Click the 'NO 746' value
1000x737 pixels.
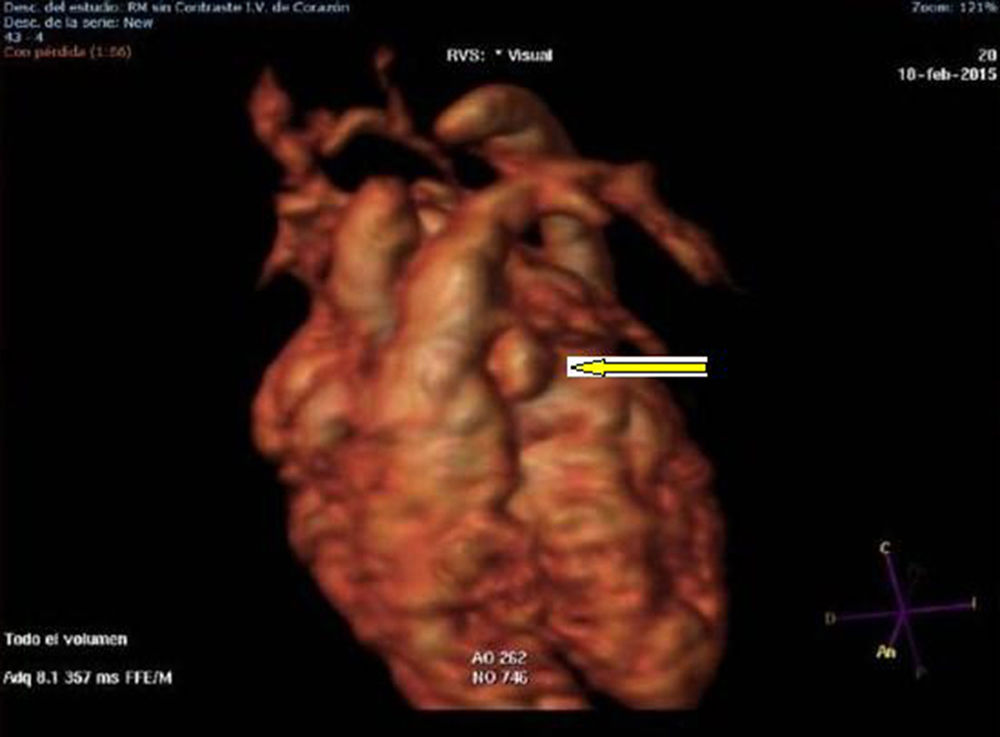(x=502, y=679)
